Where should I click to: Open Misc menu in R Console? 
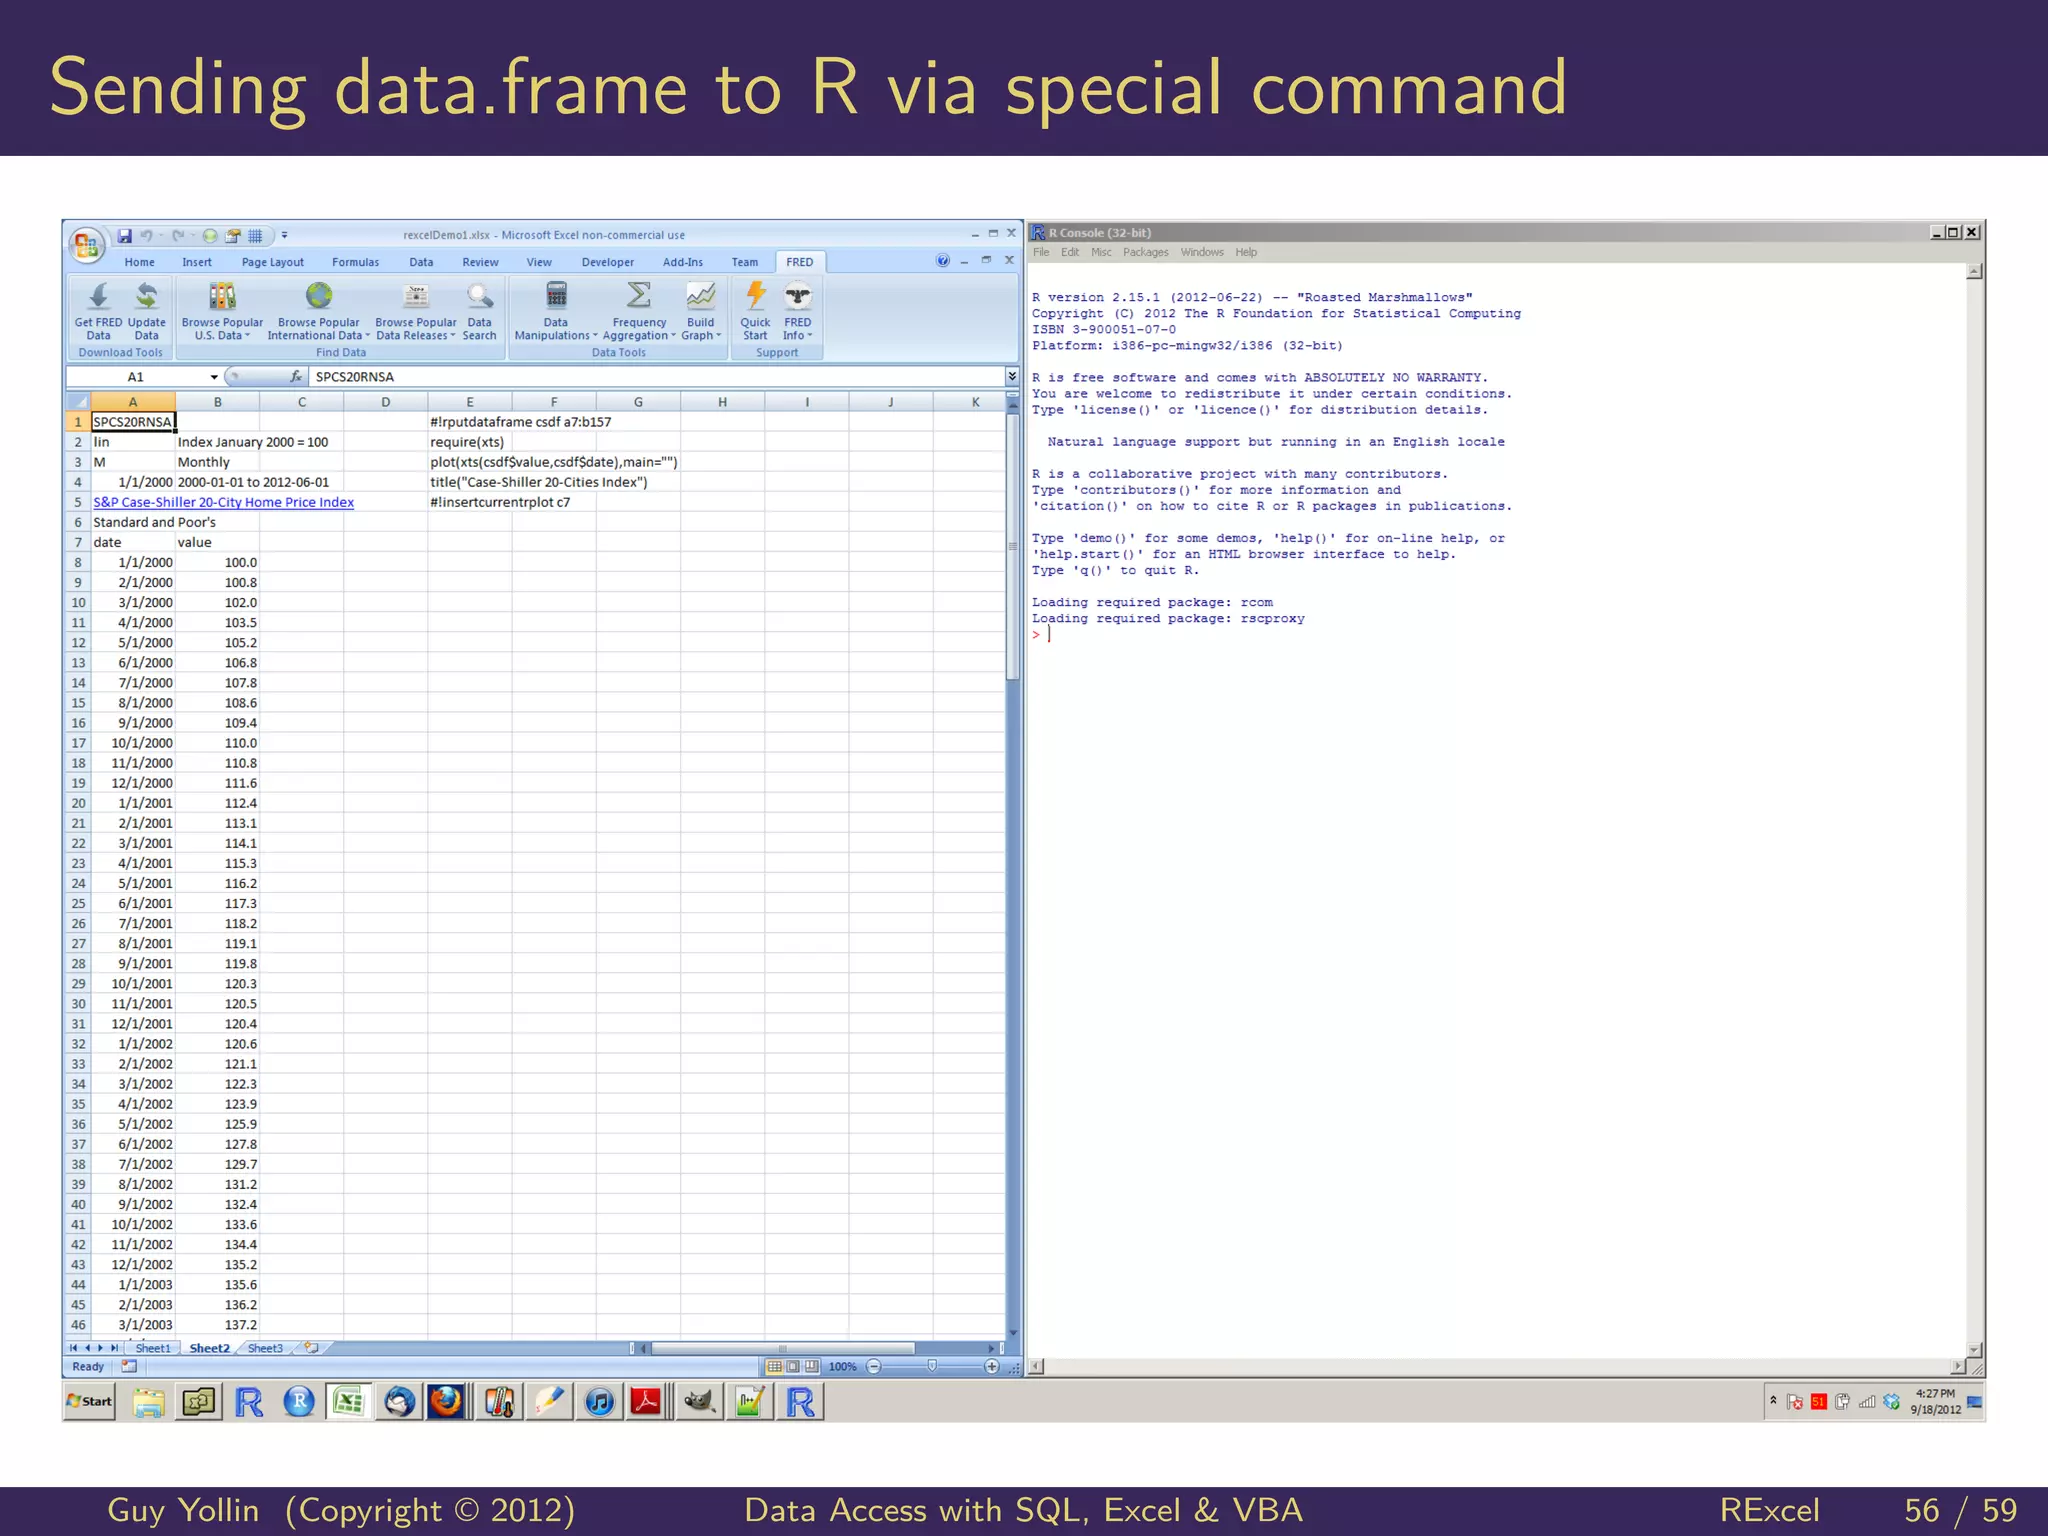point(1101,252)
